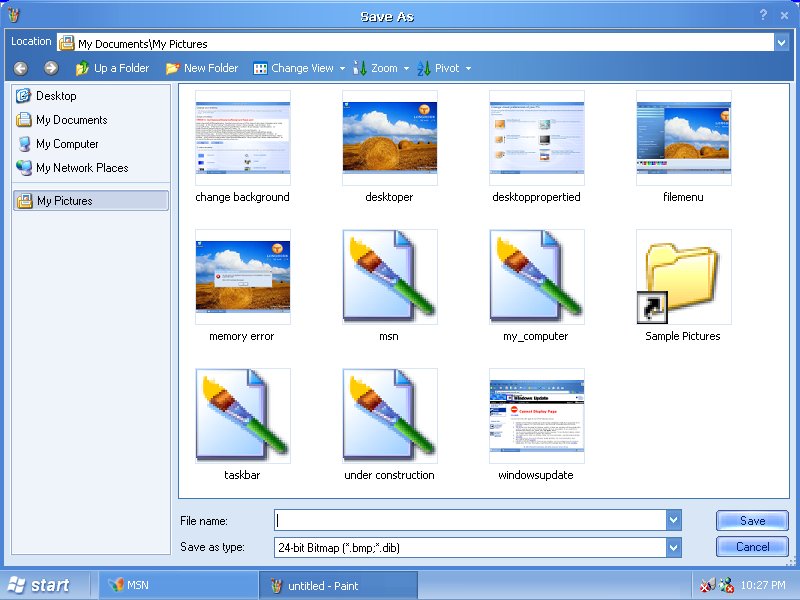Open the Change View dropdown
This screenshot has height=600, width=800.
(x=299, y=68)
